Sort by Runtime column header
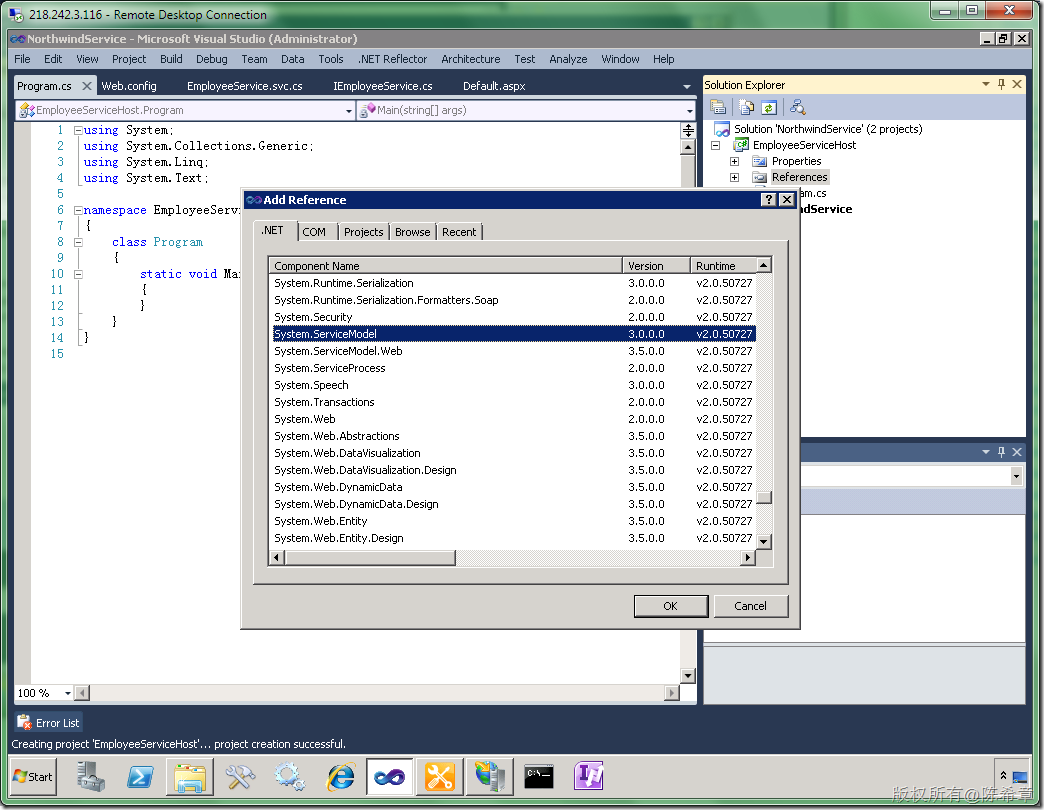 click(x=723, y=266)
